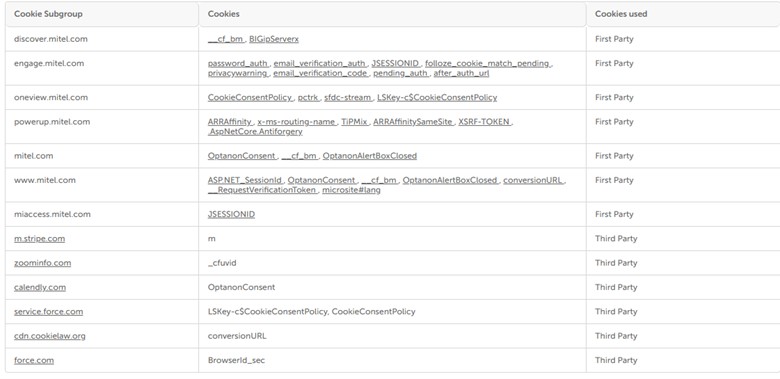Select the miaccess.mitel.com subgroup text
Image resolution: width=780 pixels, height=379 pixels.
click(x=52, y=214)
